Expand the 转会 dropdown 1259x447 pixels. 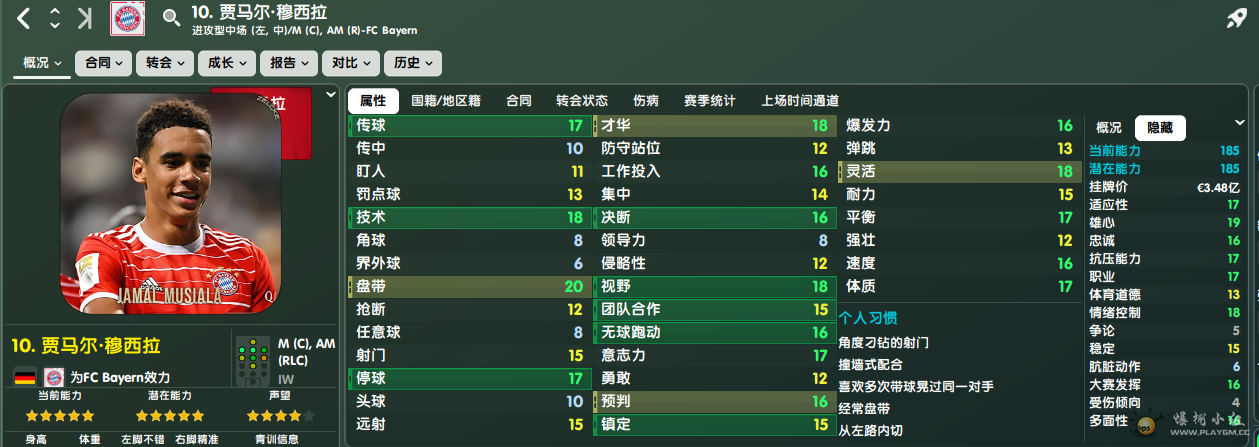tap(164, 63)
